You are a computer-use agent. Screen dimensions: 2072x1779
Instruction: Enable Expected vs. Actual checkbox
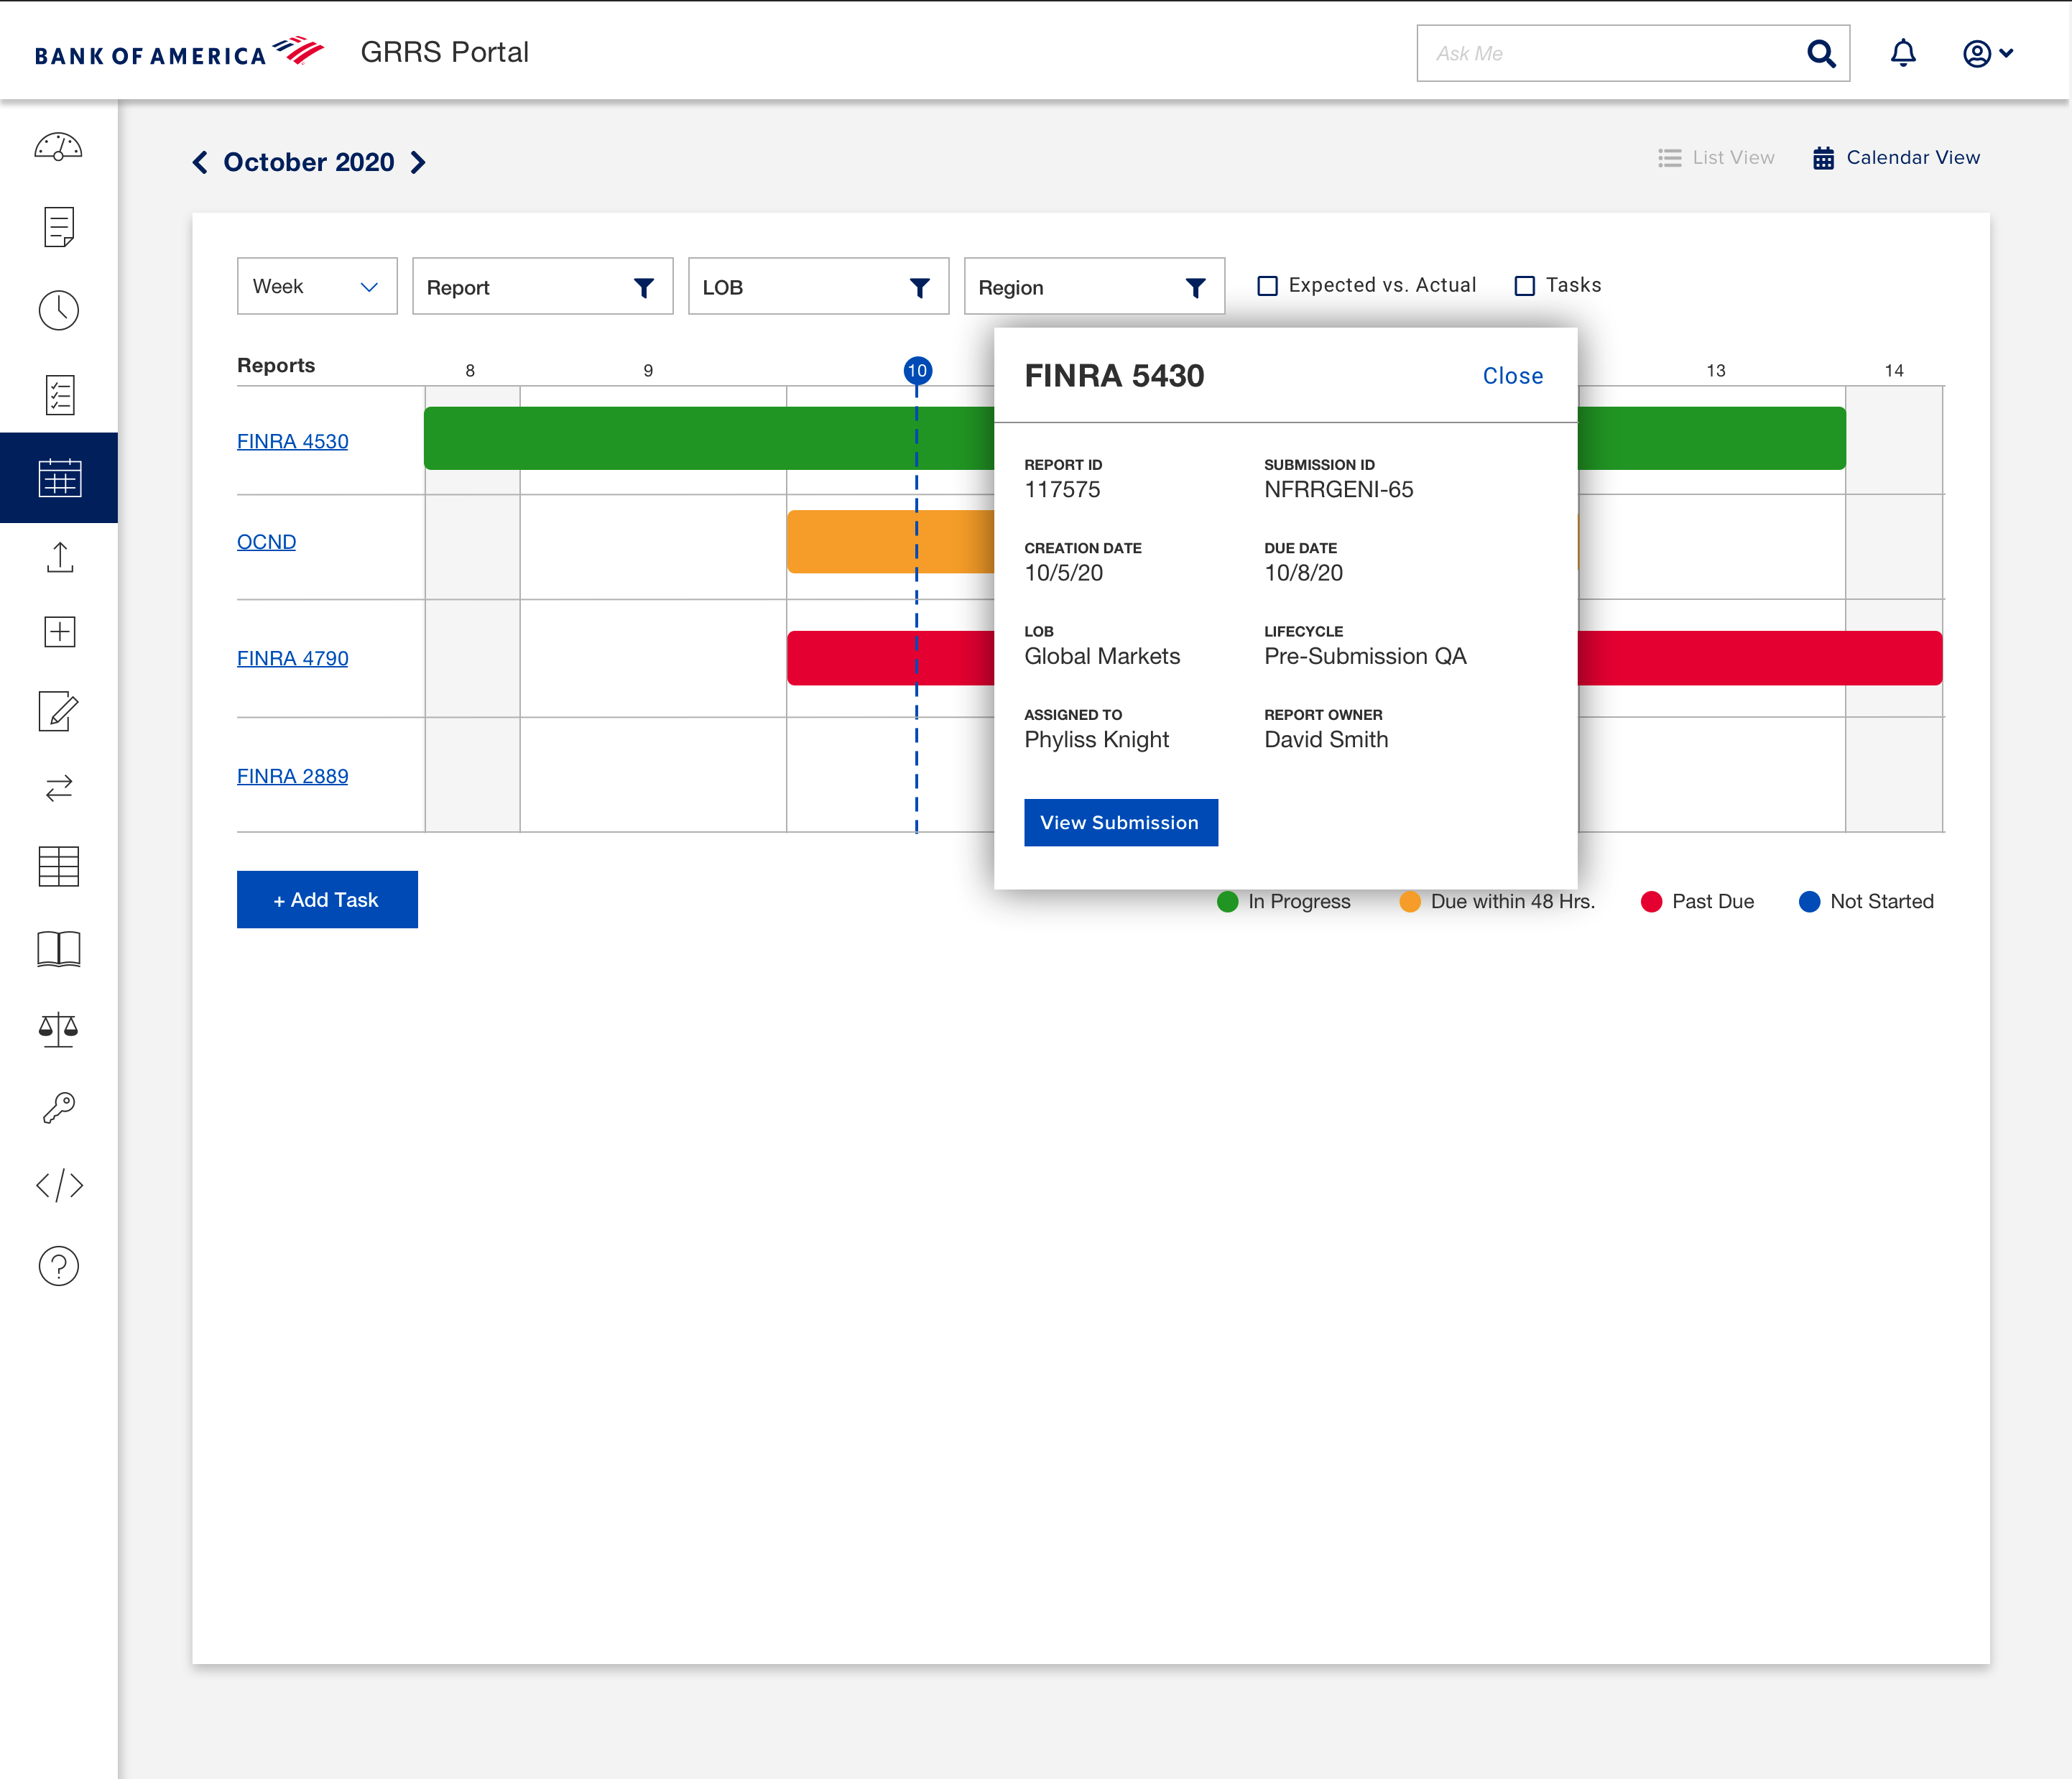tap(1267, 286)
